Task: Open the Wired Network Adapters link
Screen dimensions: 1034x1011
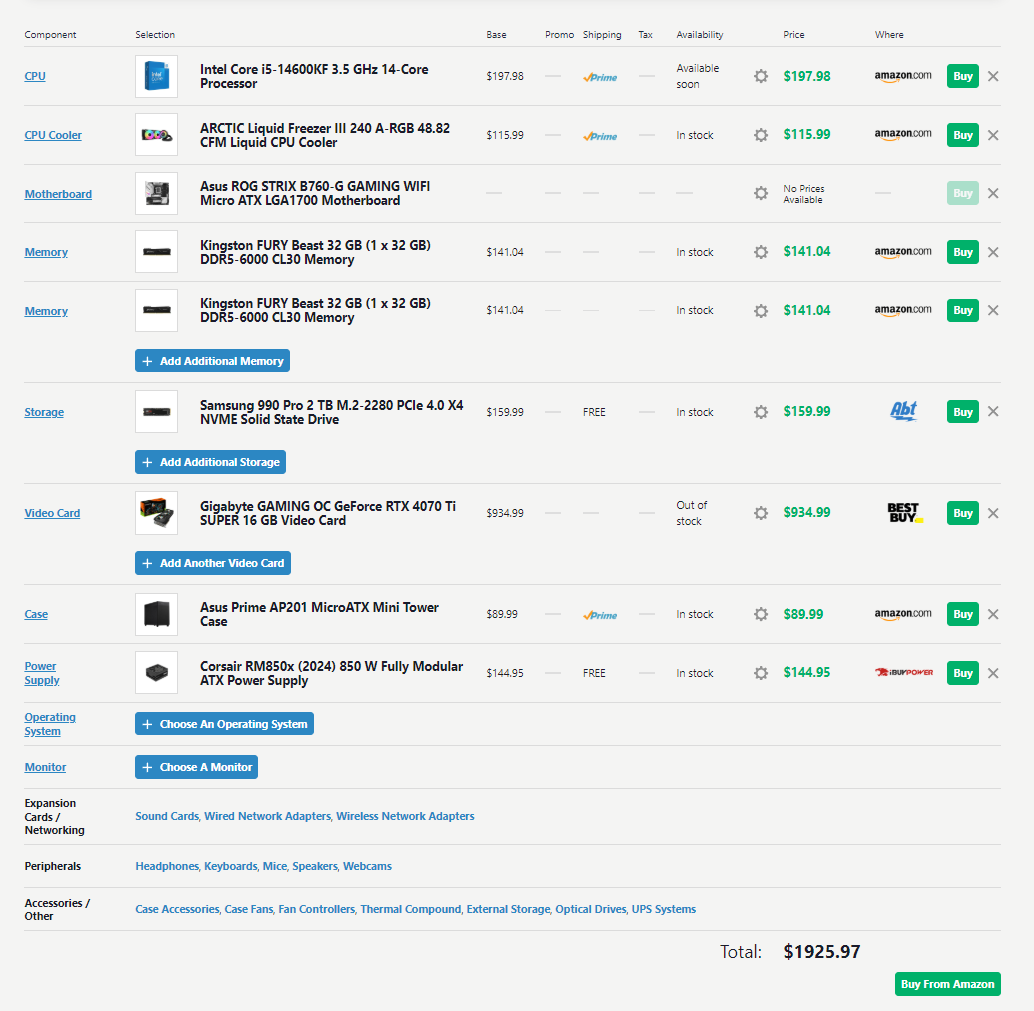Action: pyautogui.click(x=267, y=816)
